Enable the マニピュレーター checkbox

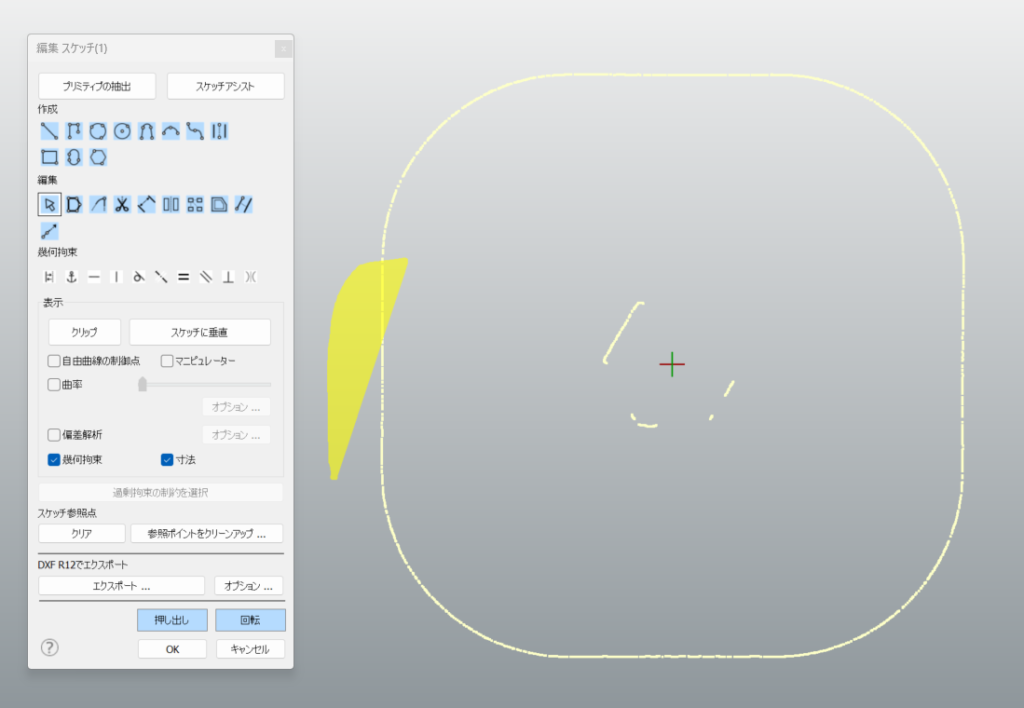point(167,360)
